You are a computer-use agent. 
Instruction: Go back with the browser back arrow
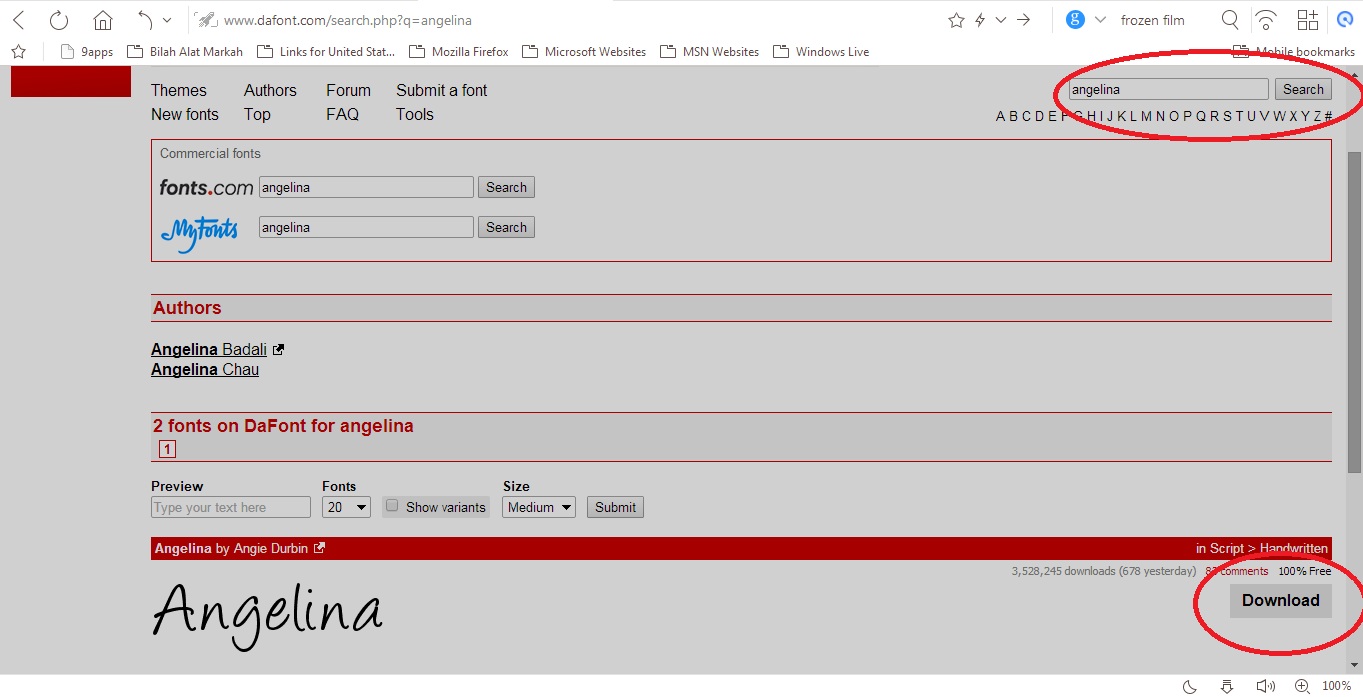point(19,20)
